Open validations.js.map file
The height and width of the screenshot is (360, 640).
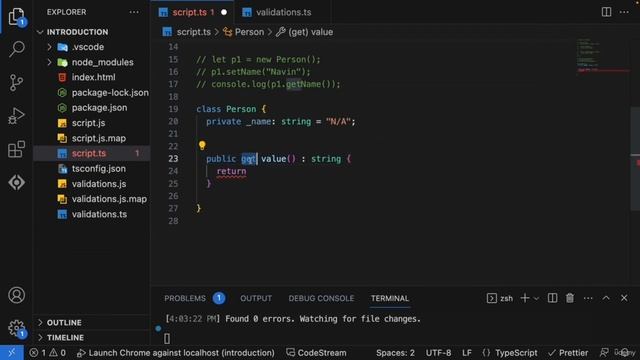pyautogui.click(x=109, y=199)
